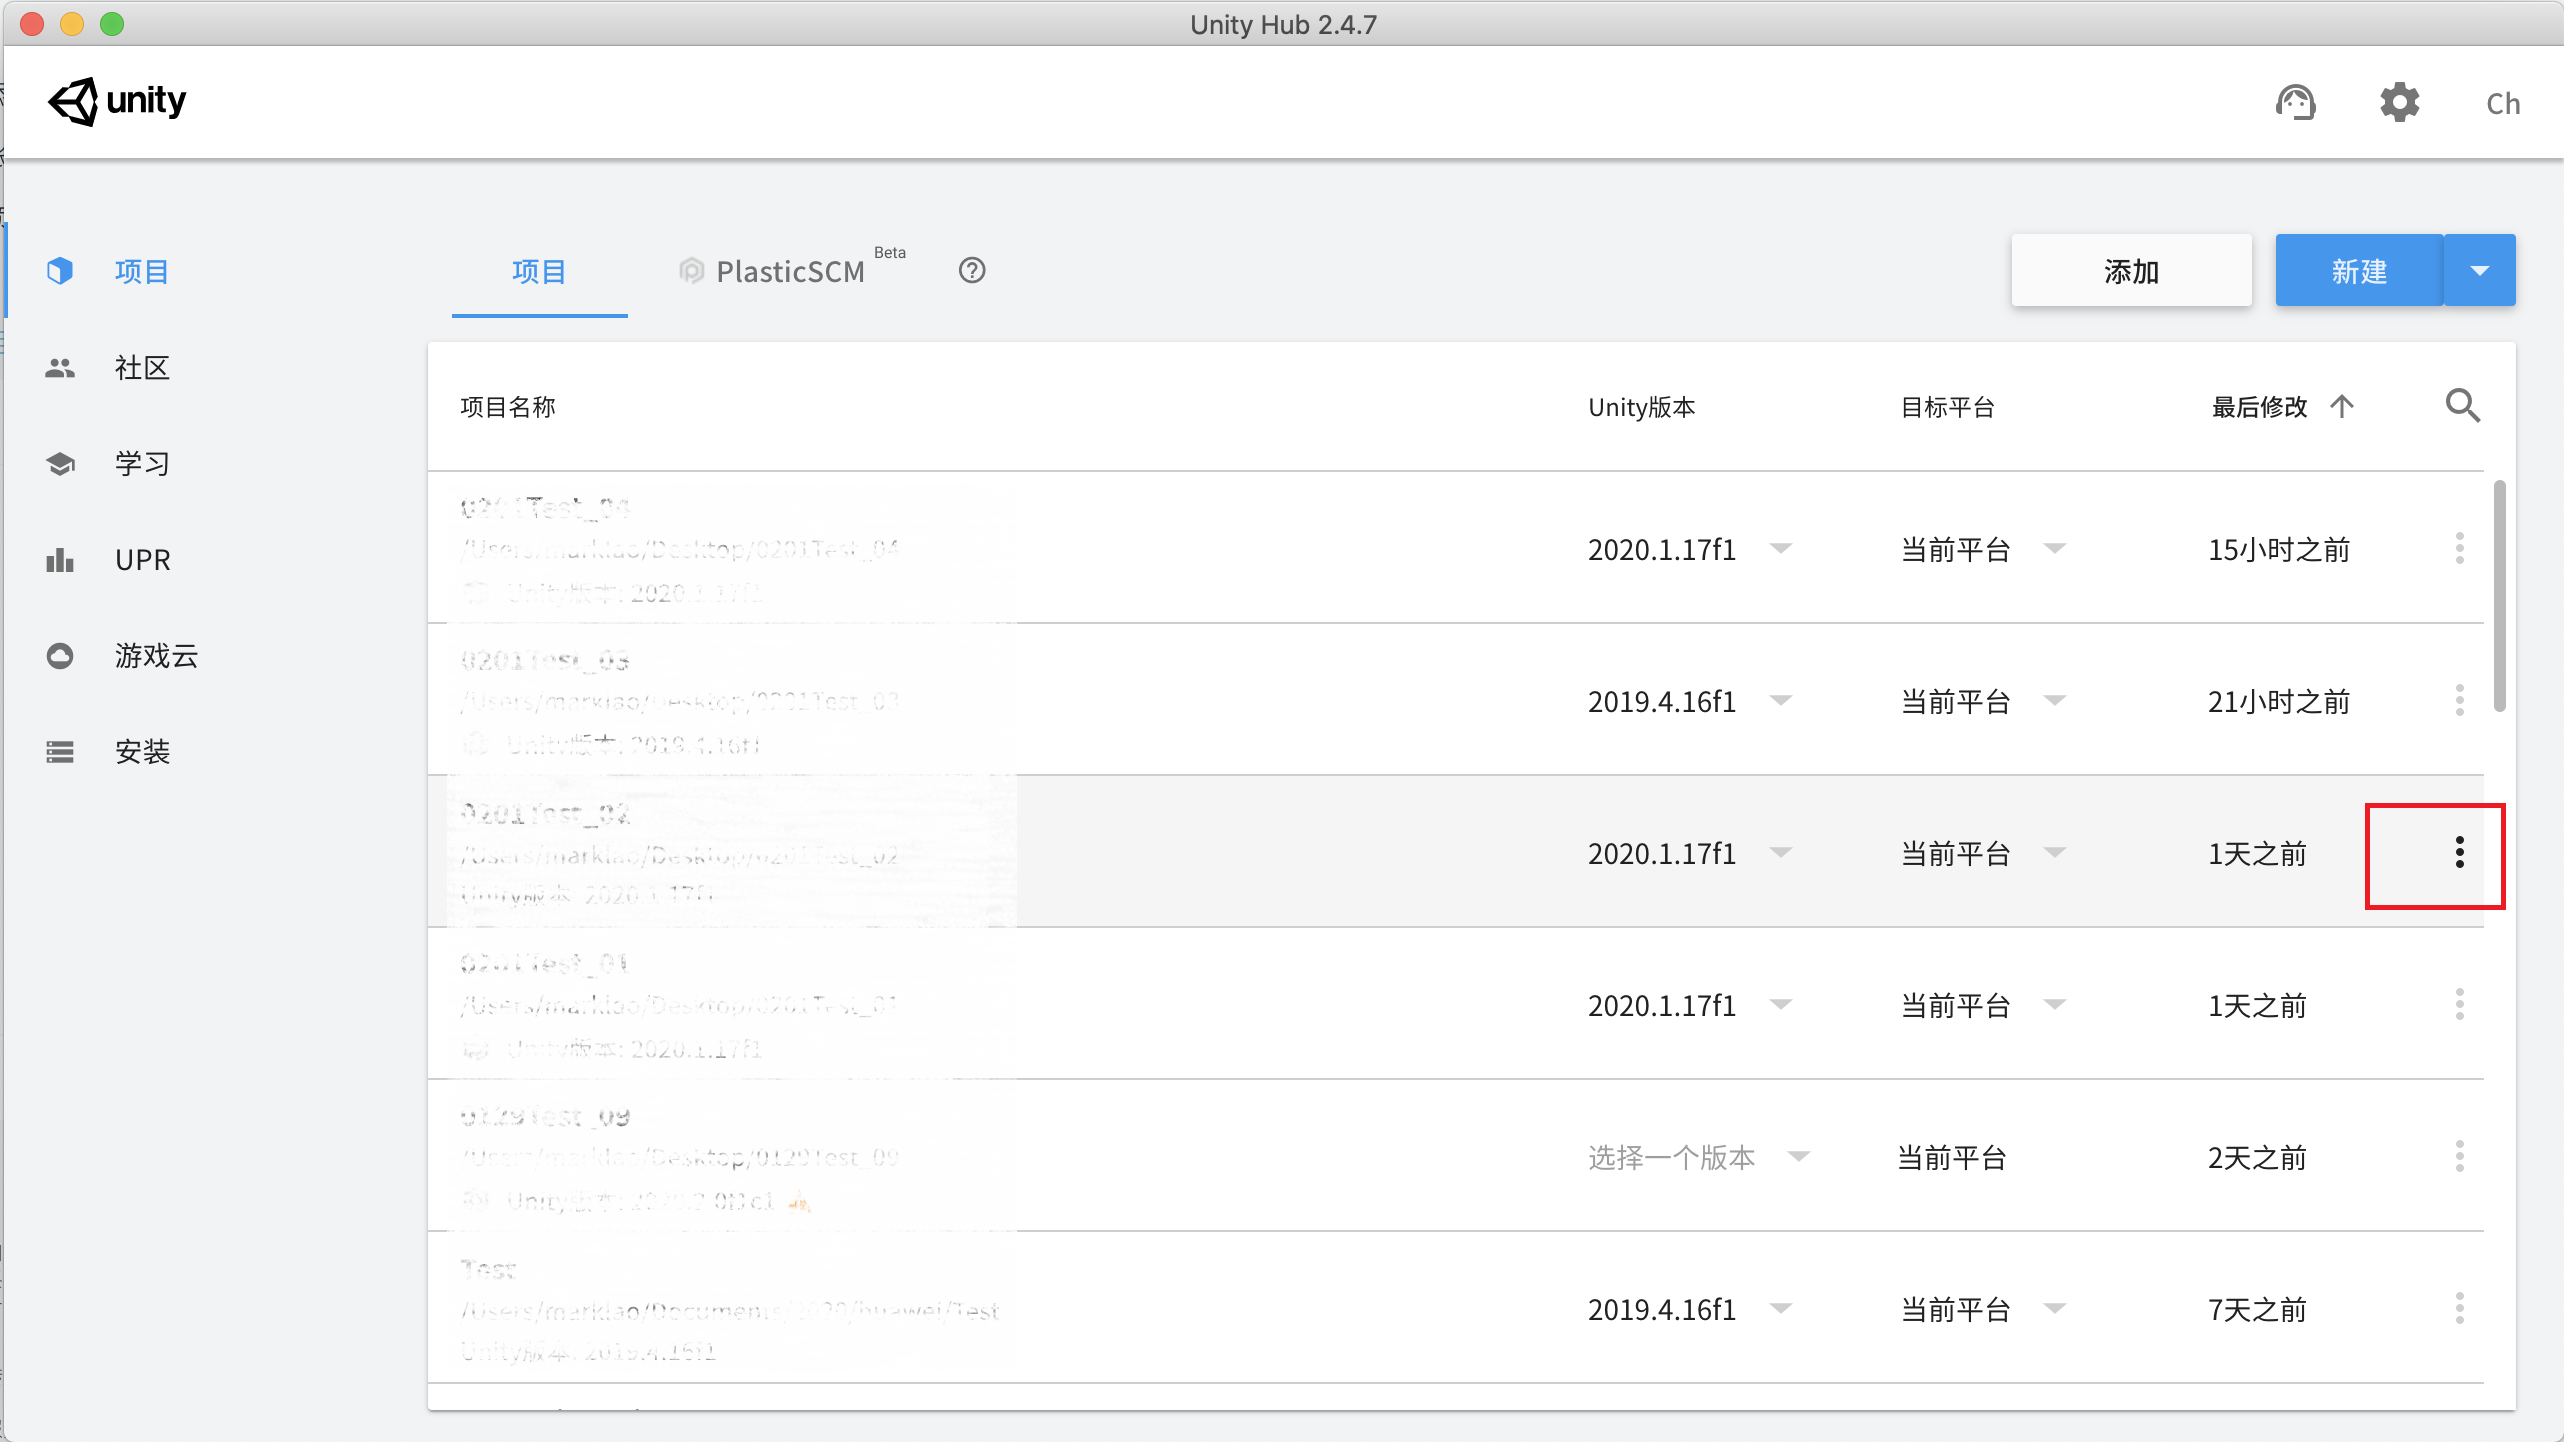The height and width of the screenshot is (1442, 2564).
Task: Open three-dot menu for the 1天之前 highlighted row
Action: (2459, 853)
